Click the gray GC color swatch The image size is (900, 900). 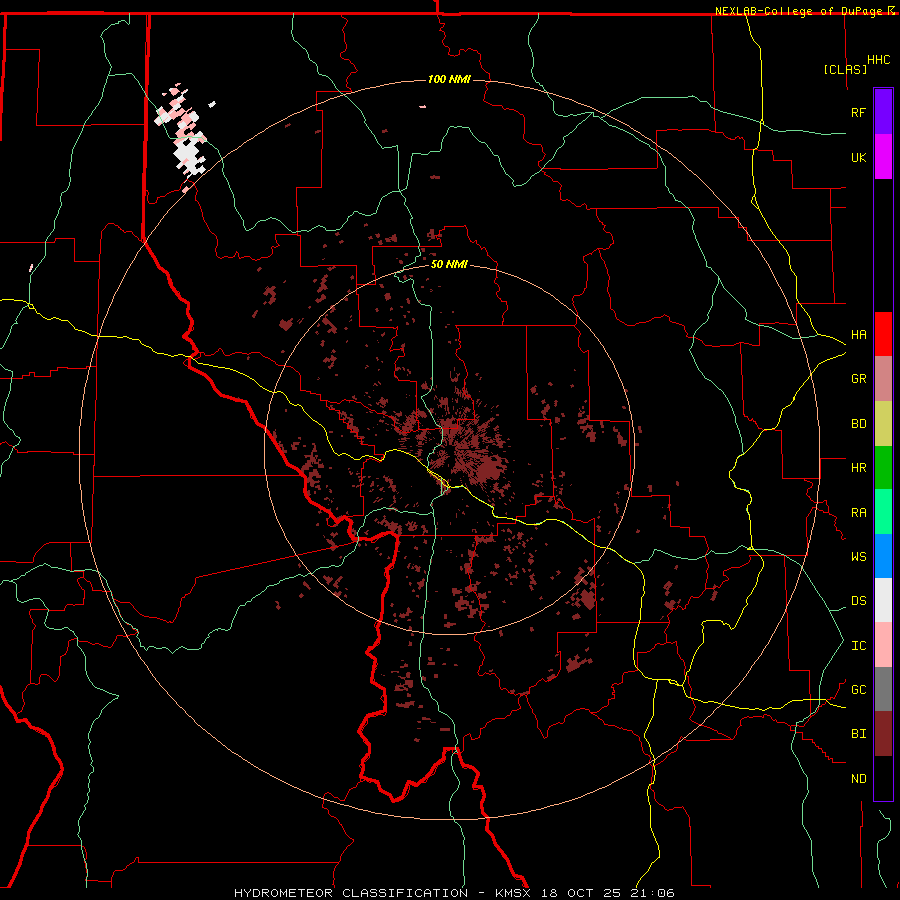pyautogui.click(x=883, y=689)
